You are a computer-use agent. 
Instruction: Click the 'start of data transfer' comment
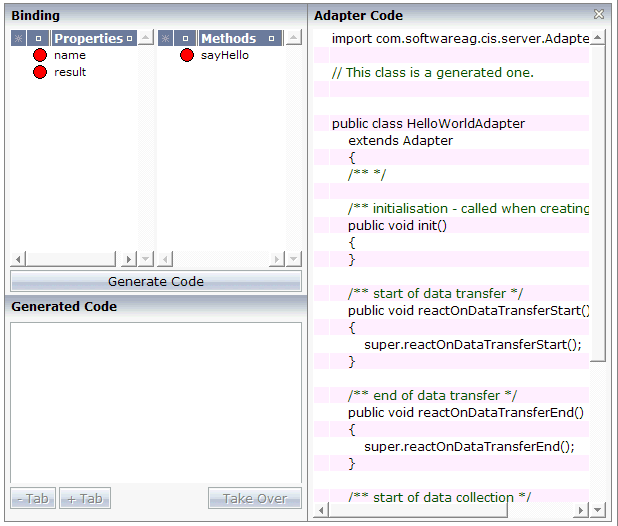tap(435, 294)
